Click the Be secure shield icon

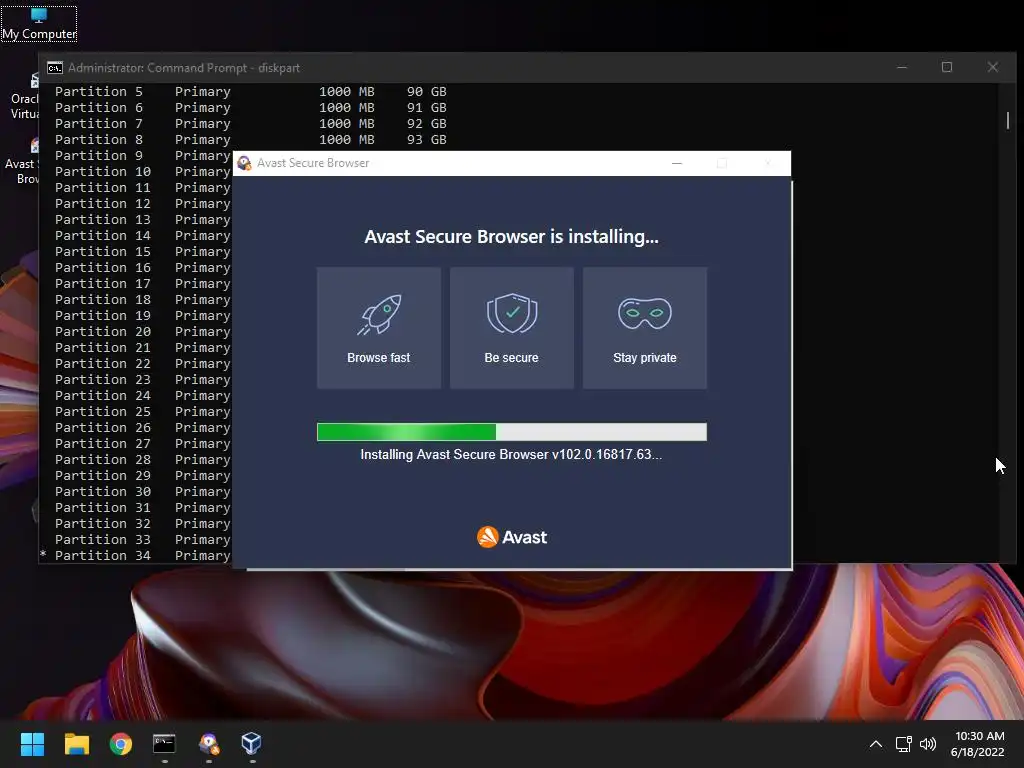tap(512, 313)
